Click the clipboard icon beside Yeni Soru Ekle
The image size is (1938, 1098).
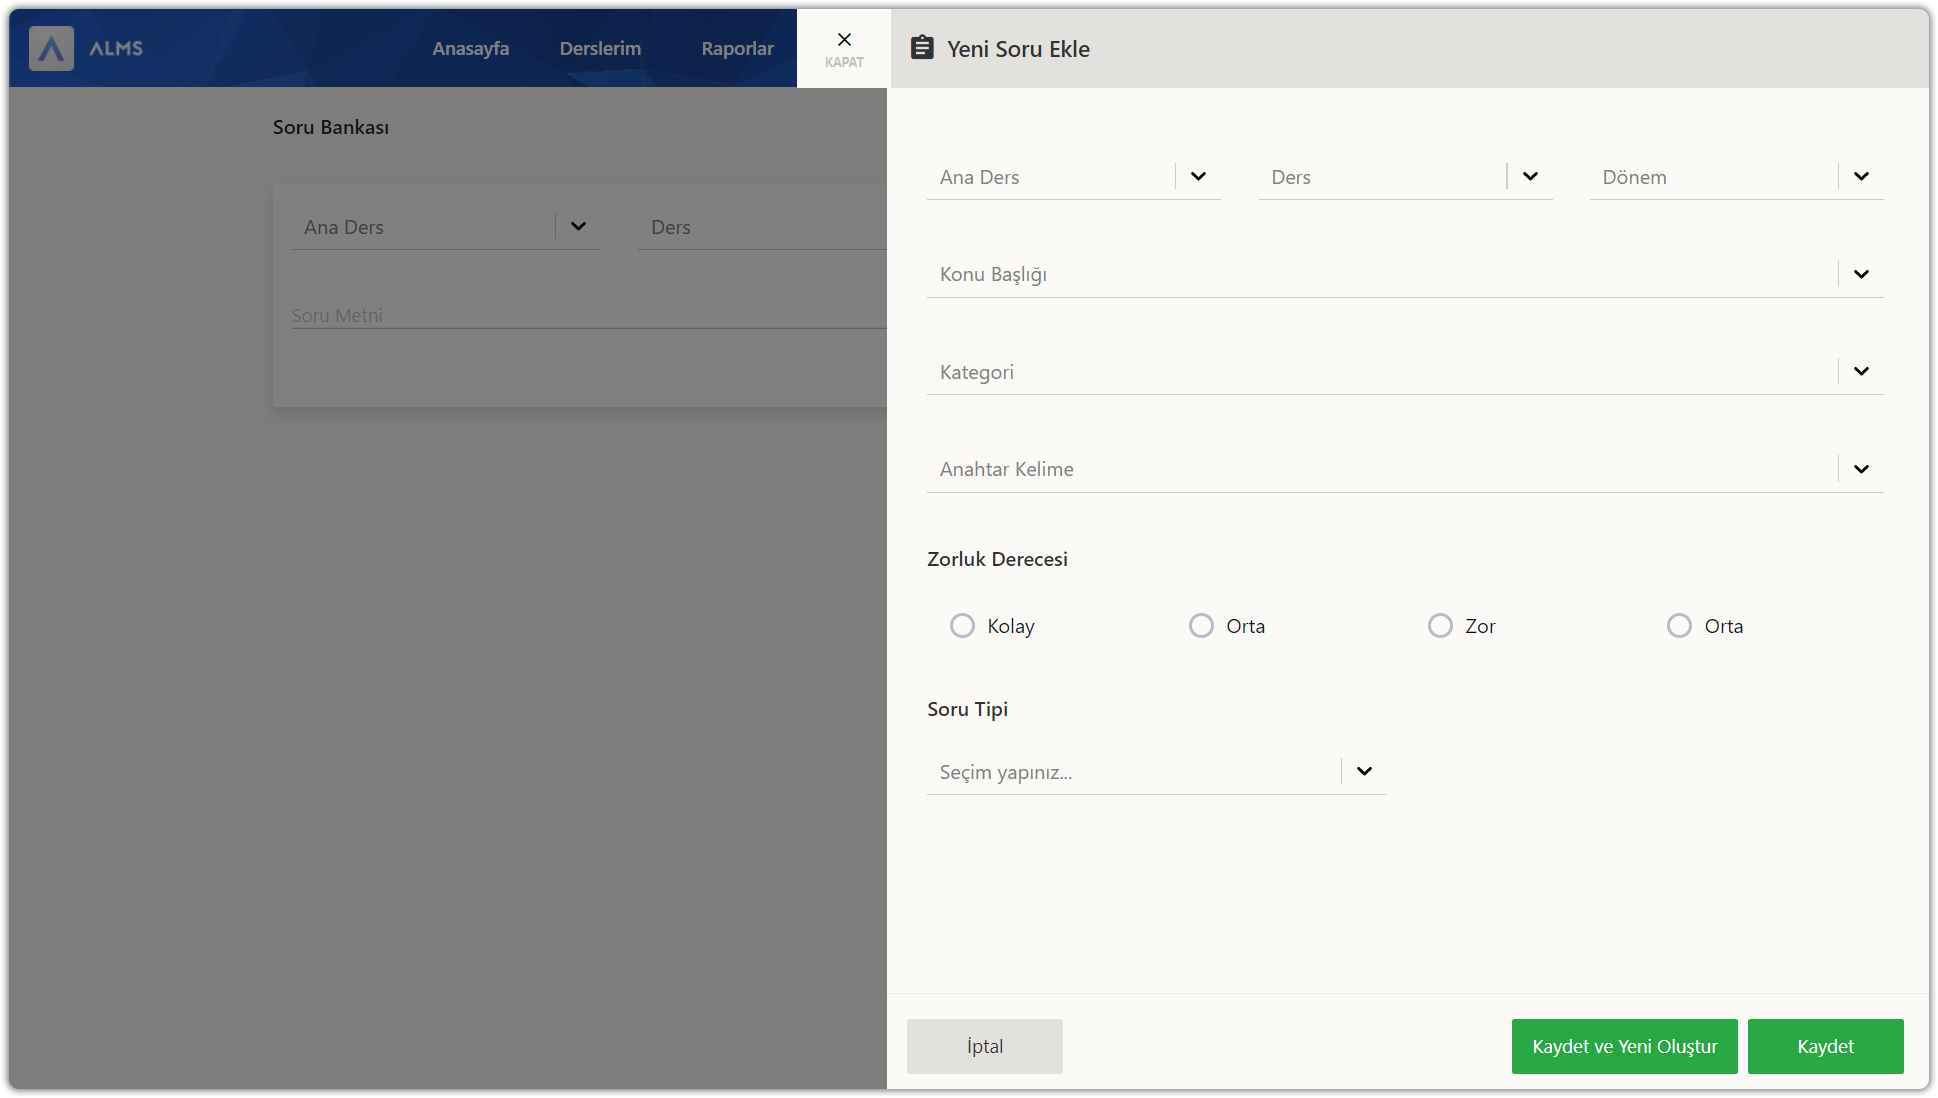click(922, 48)
